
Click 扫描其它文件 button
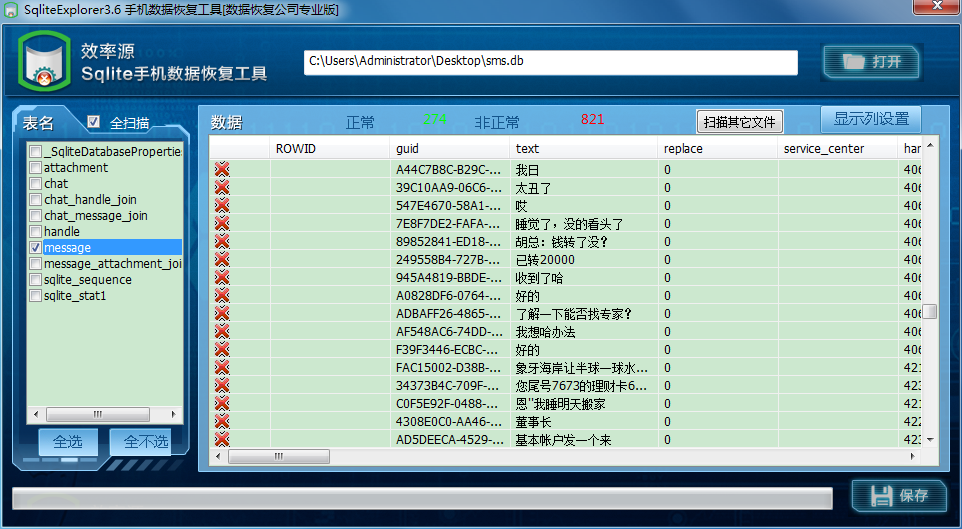(740, 122)
